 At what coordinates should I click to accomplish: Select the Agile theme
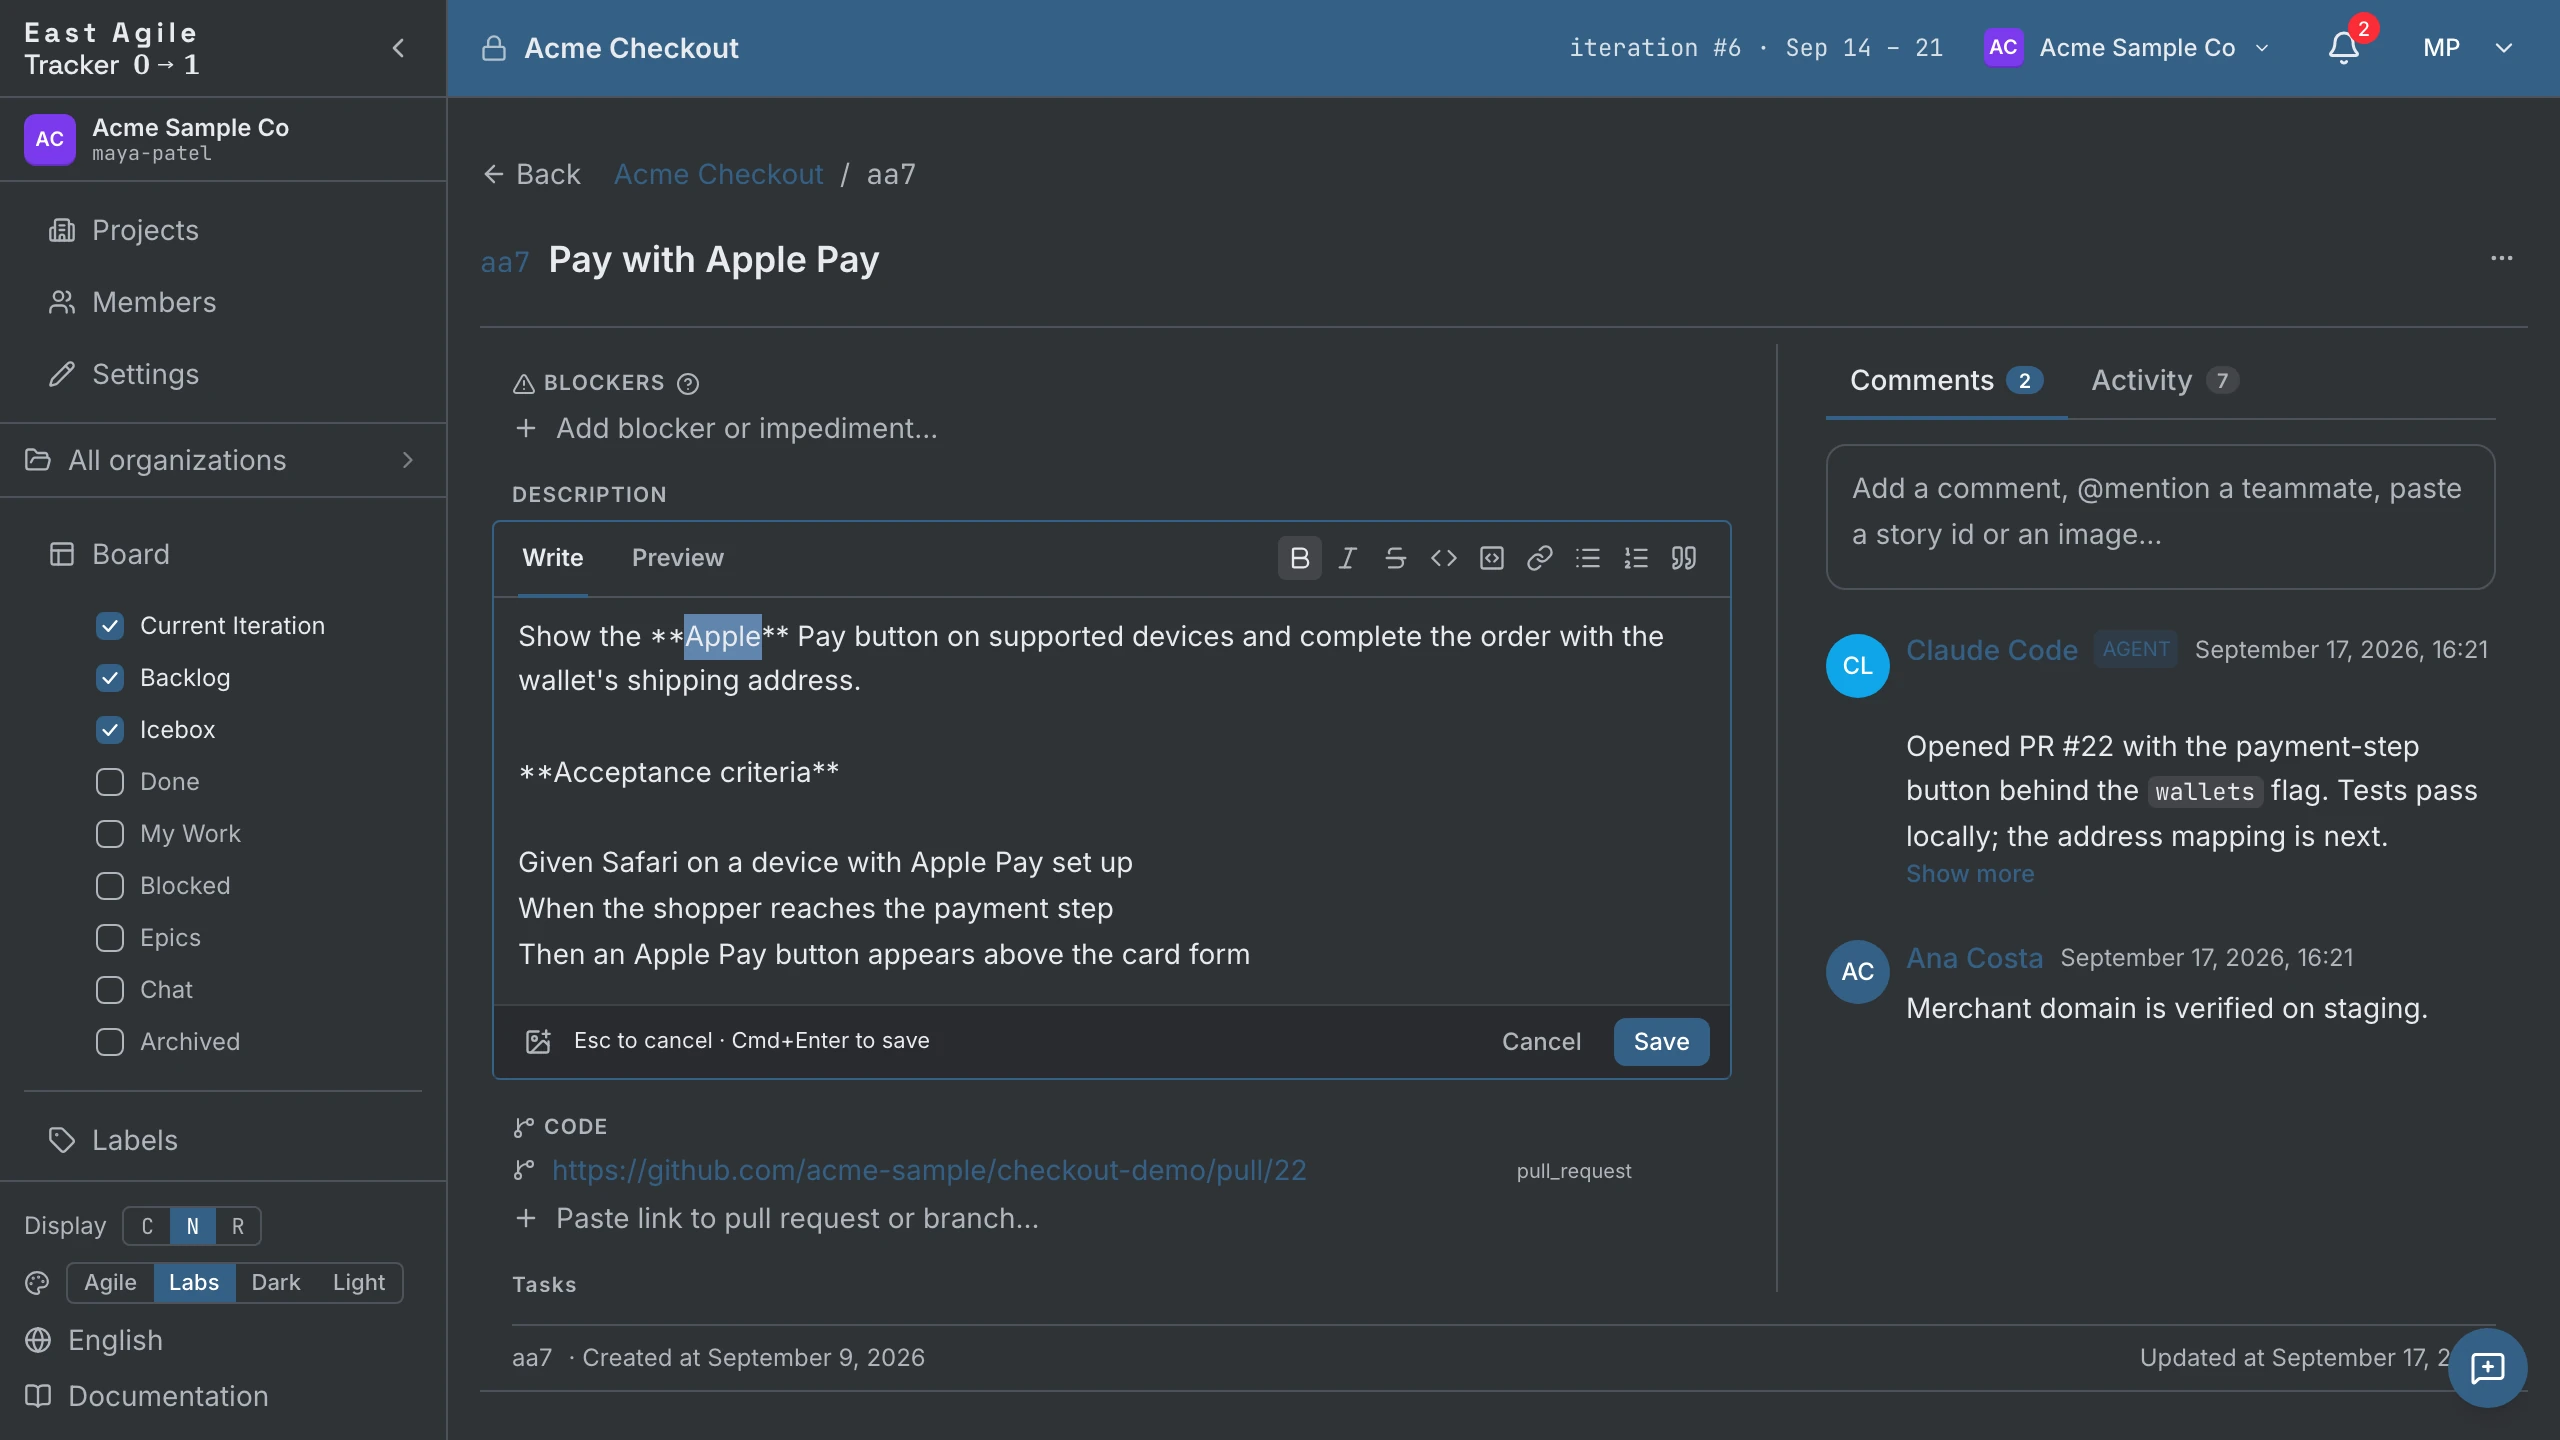click(110, 1283)
